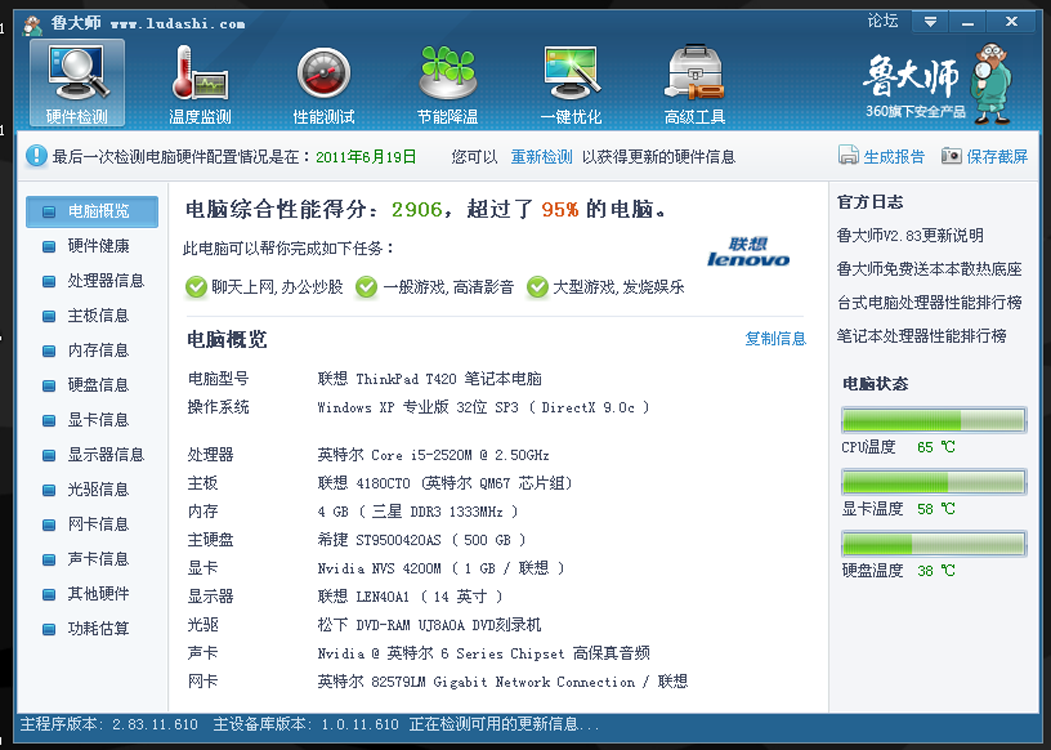Open the 温度监测 temperature monitor

(200, 84)
